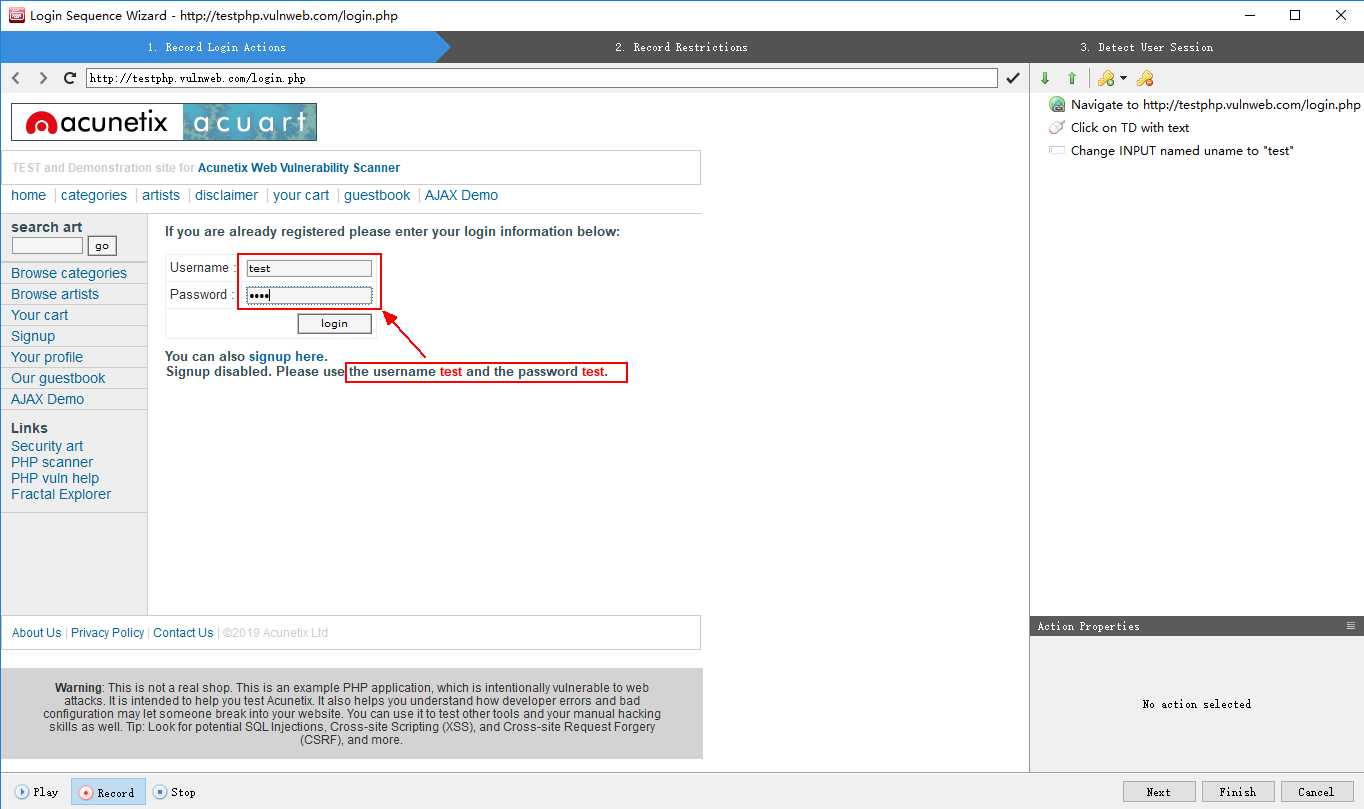This screenshot has width=1364, height=809.
Task: Confirm URL with the checkmark icon
Action: pyautogui.click(x=1013, y=78)
